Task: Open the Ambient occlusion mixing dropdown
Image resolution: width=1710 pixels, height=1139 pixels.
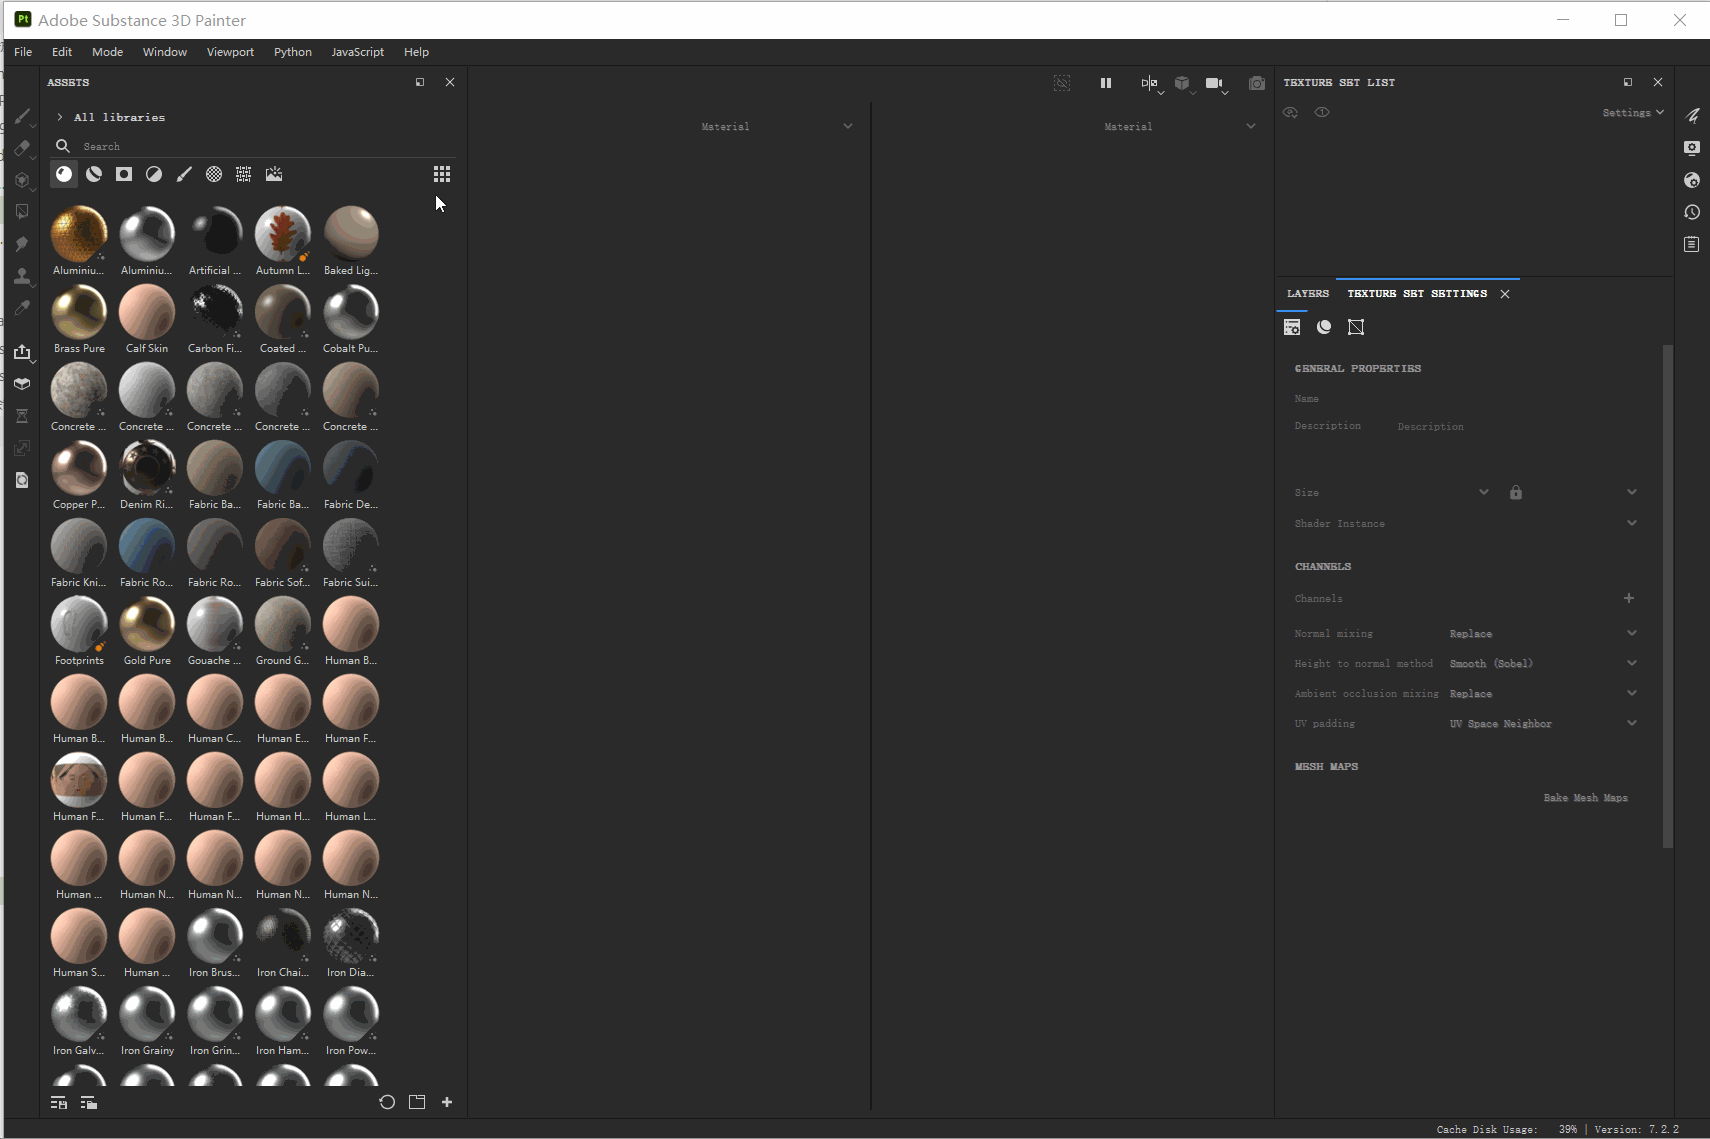Action: point(1543,693)
